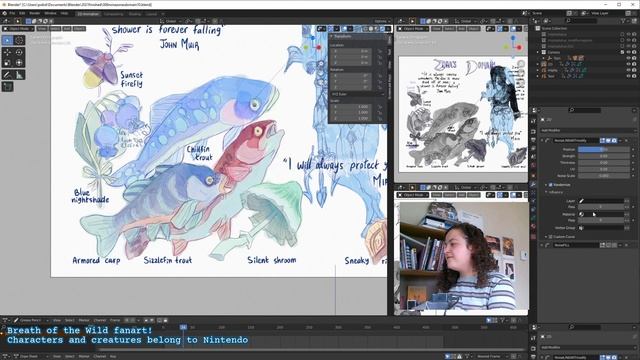This screenshot has height=360, width=640.
Task: Delete the first Noise modifier with X
Action: (x=627, y=140)
